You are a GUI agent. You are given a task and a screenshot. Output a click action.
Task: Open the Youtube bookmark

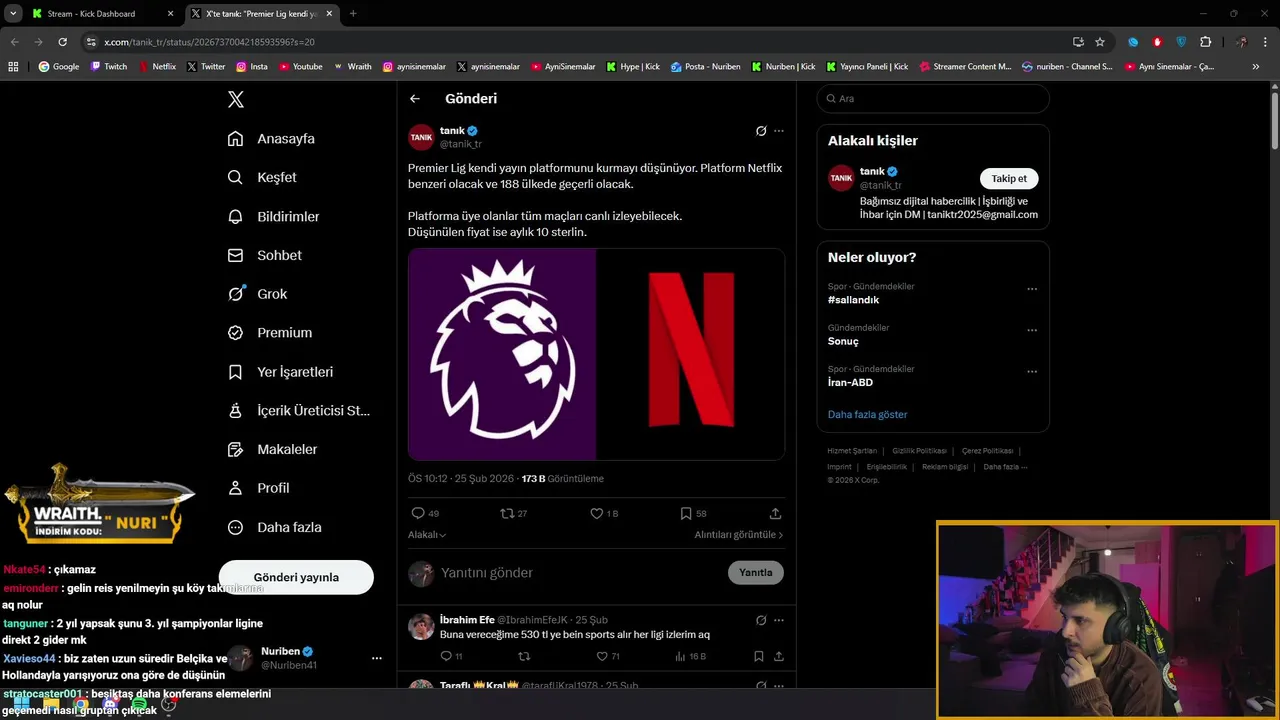click(x=300, y=66)
